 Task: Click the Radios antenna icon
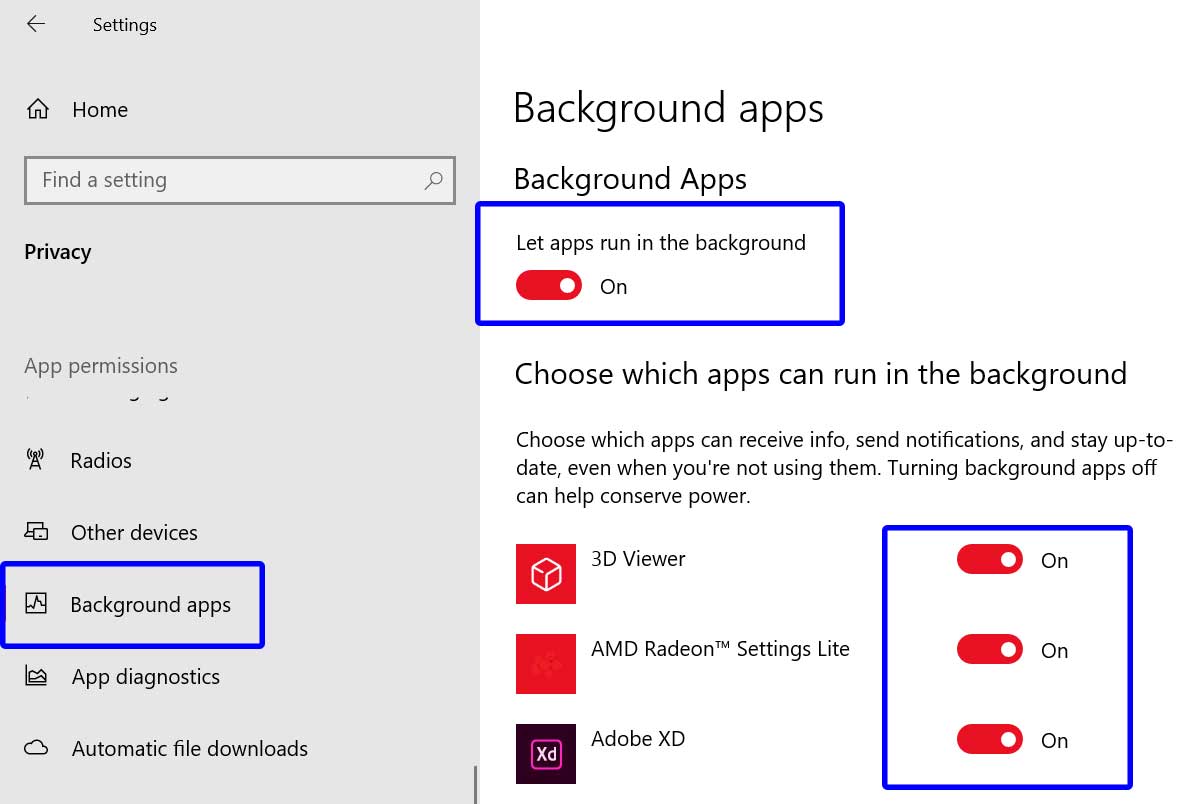[37, 460]
